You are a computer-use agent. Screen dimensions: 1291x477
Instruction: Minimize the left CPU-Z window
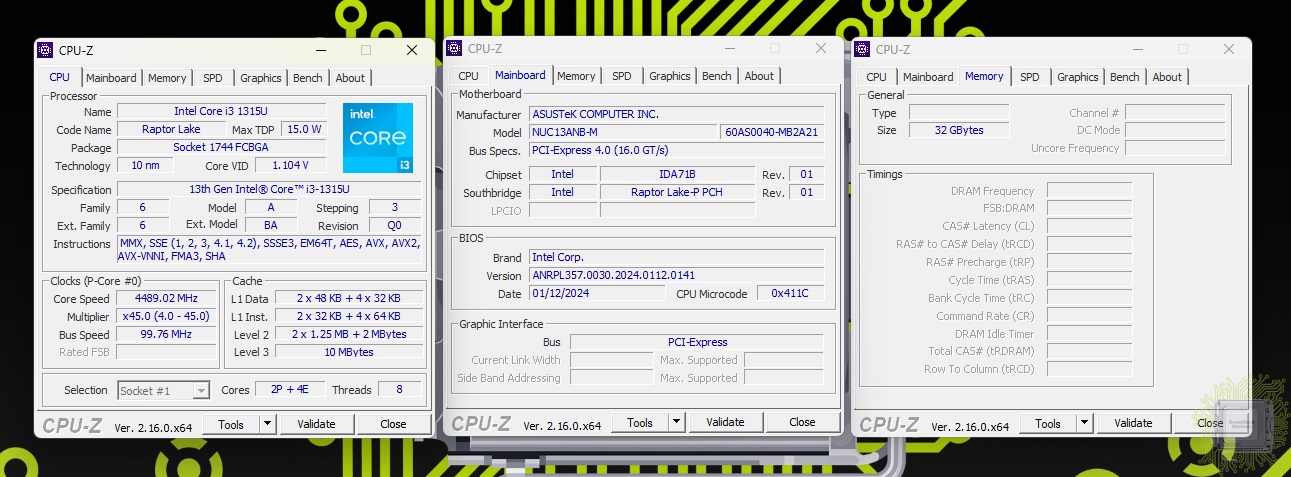(x=320, y=50)
